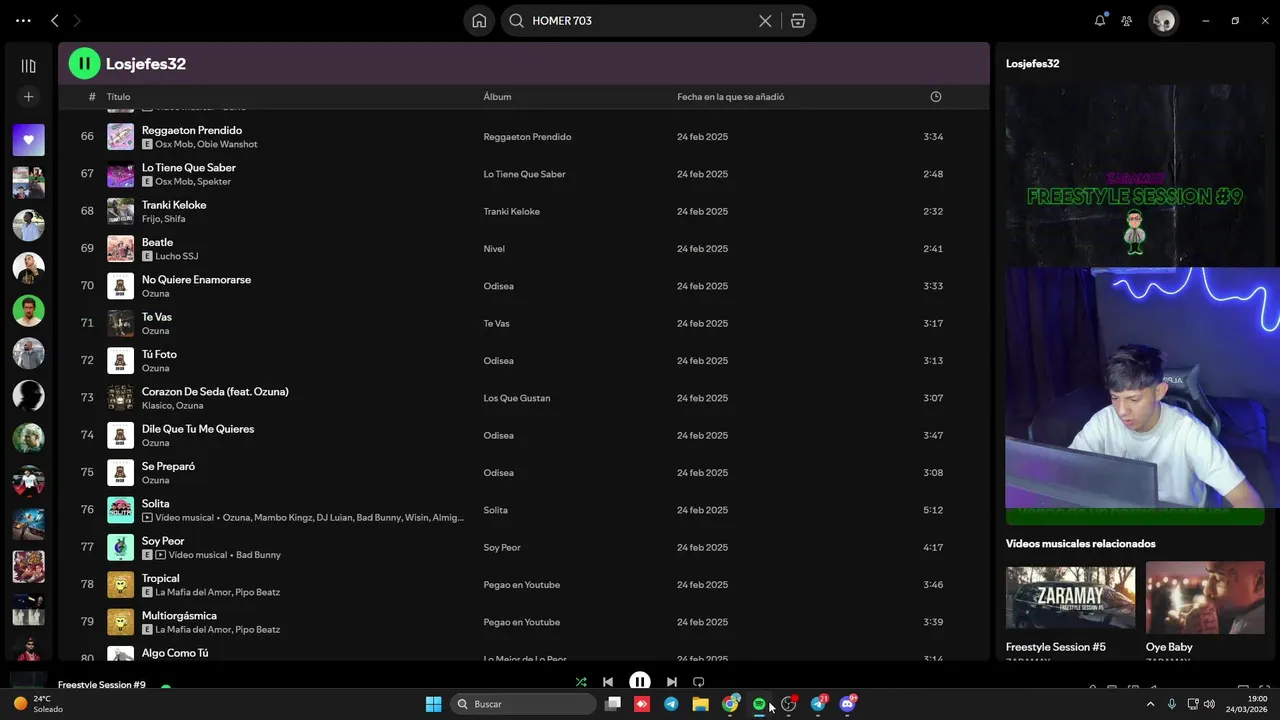
Task: Open the friend activity icon
Action: click(1127, 20)
